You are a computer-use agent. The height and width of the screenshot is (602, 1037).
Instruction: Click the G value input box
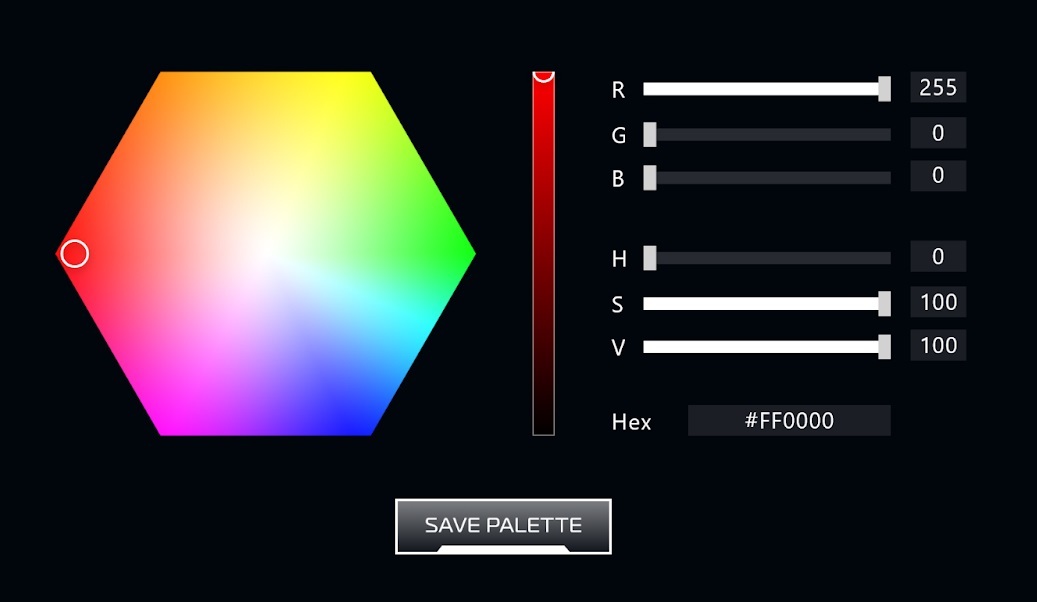(937, 133)
